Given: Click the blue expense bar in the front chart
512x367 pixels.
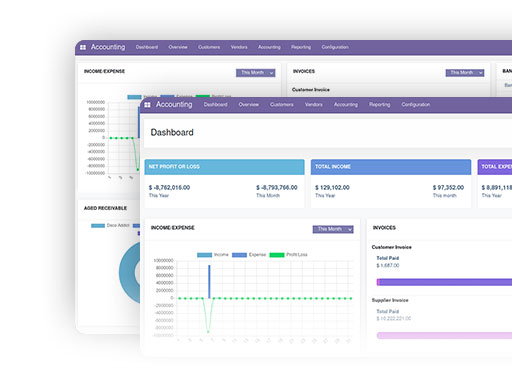Looking at the screenshot, I should tap(209, 282).
